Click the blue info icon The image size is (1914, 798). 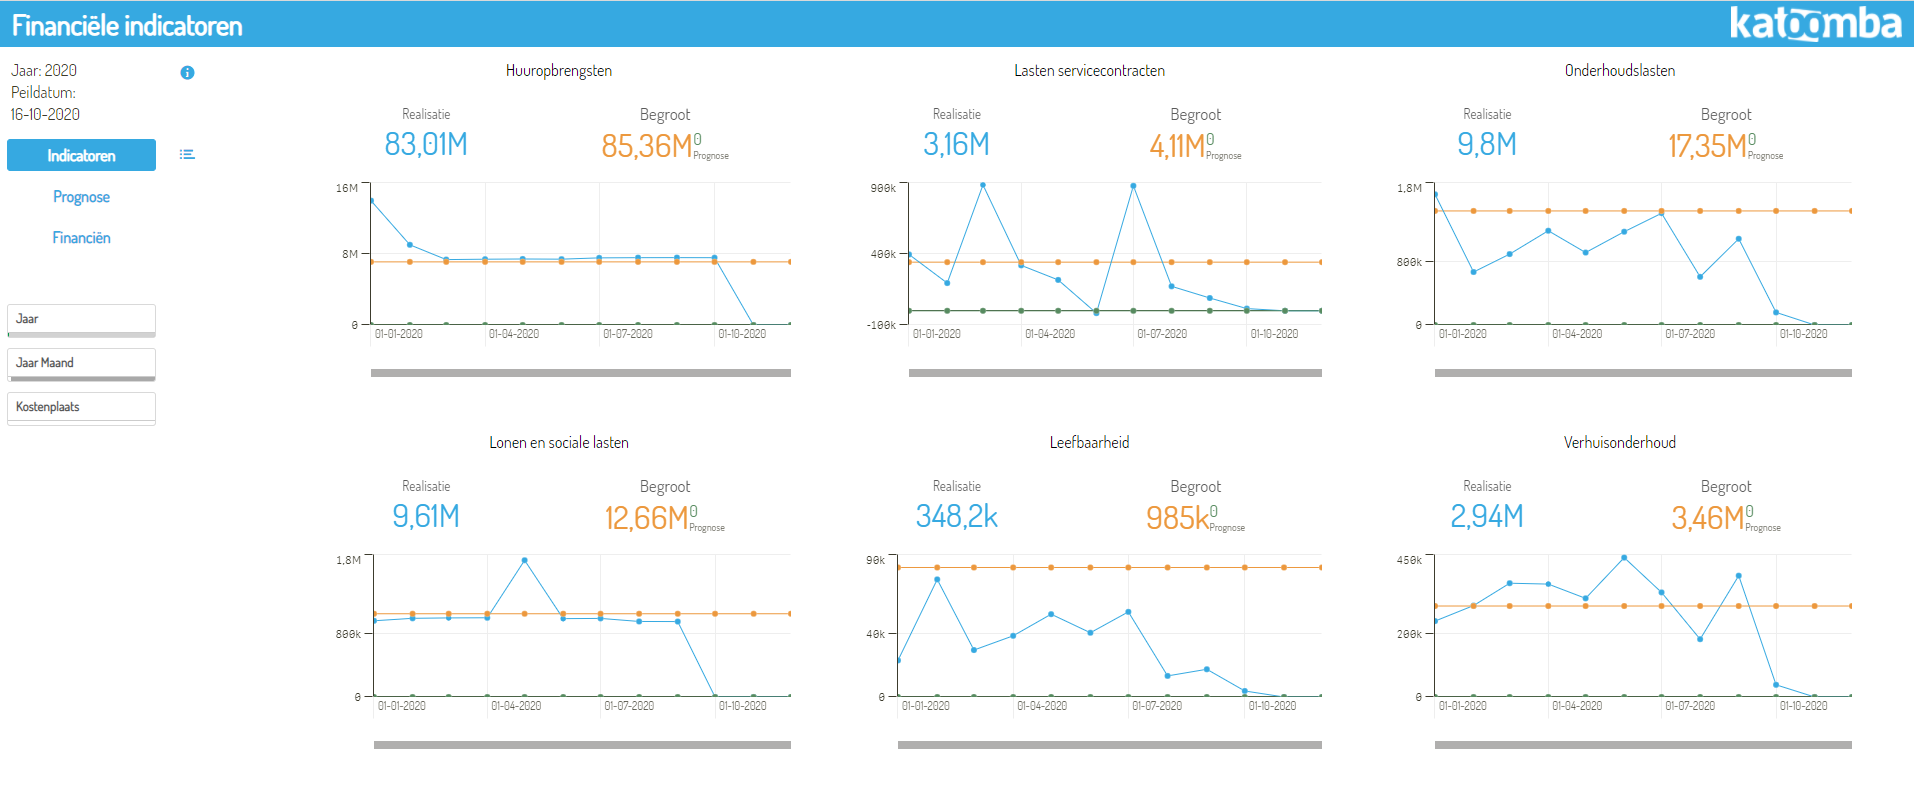(x=187, y=73)
